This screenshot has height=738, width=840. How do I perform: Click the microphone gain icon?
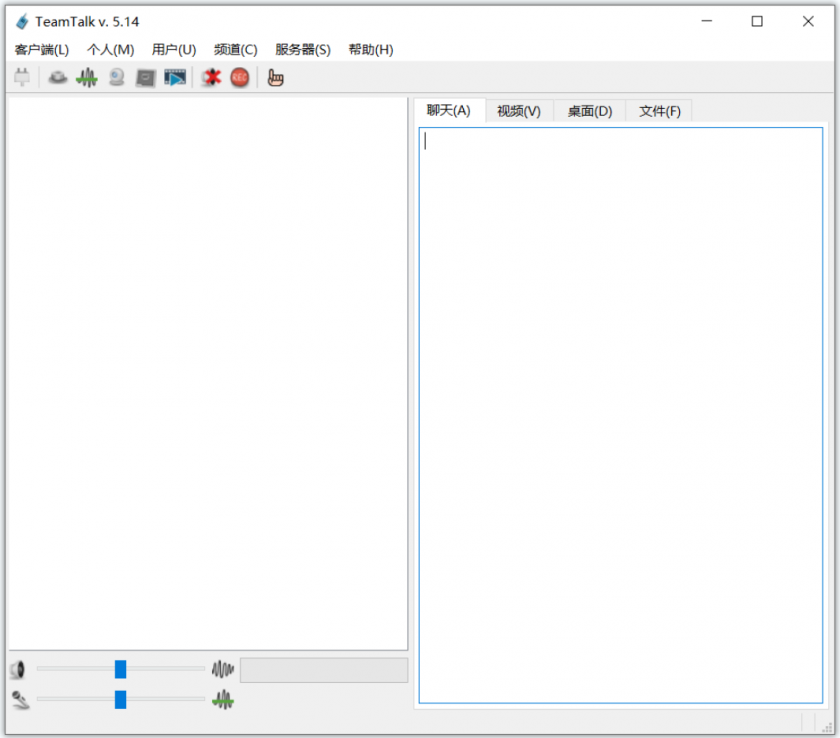click(x=20, y=699)
